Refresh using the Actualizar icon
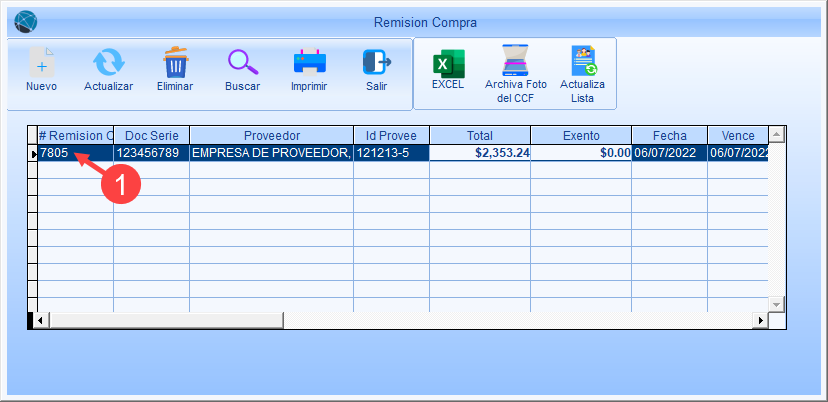Viewport: 828px width, 402px height. 109,62
